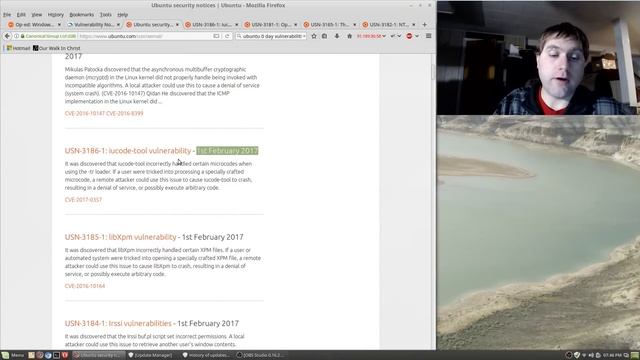The width and height of the screenshot is (640, 360).
Task: Open the volume icon in the system tray
Action: pyautogui.click(x=591, y=355)
